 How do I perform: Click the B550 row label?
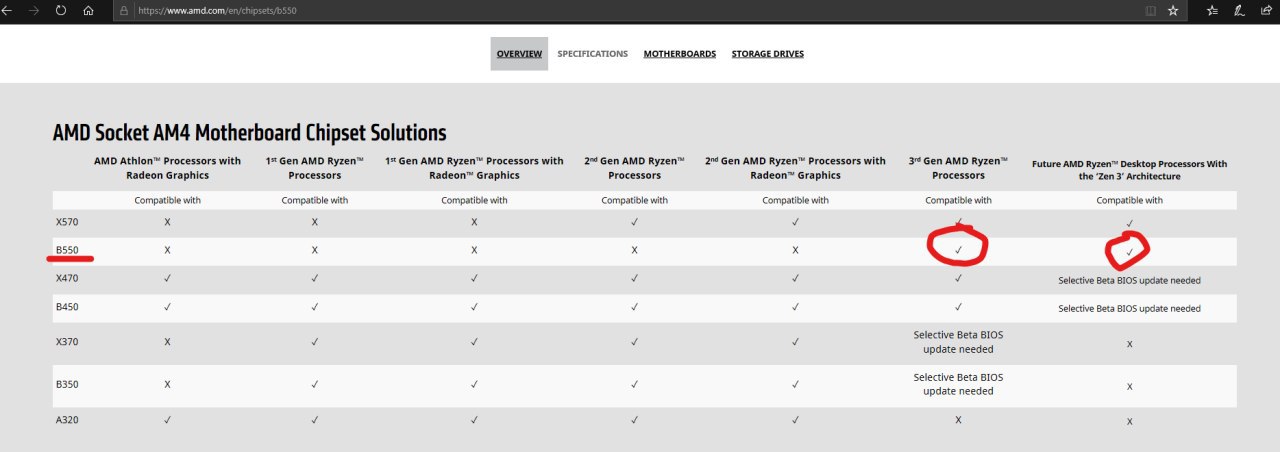[68, 250]
